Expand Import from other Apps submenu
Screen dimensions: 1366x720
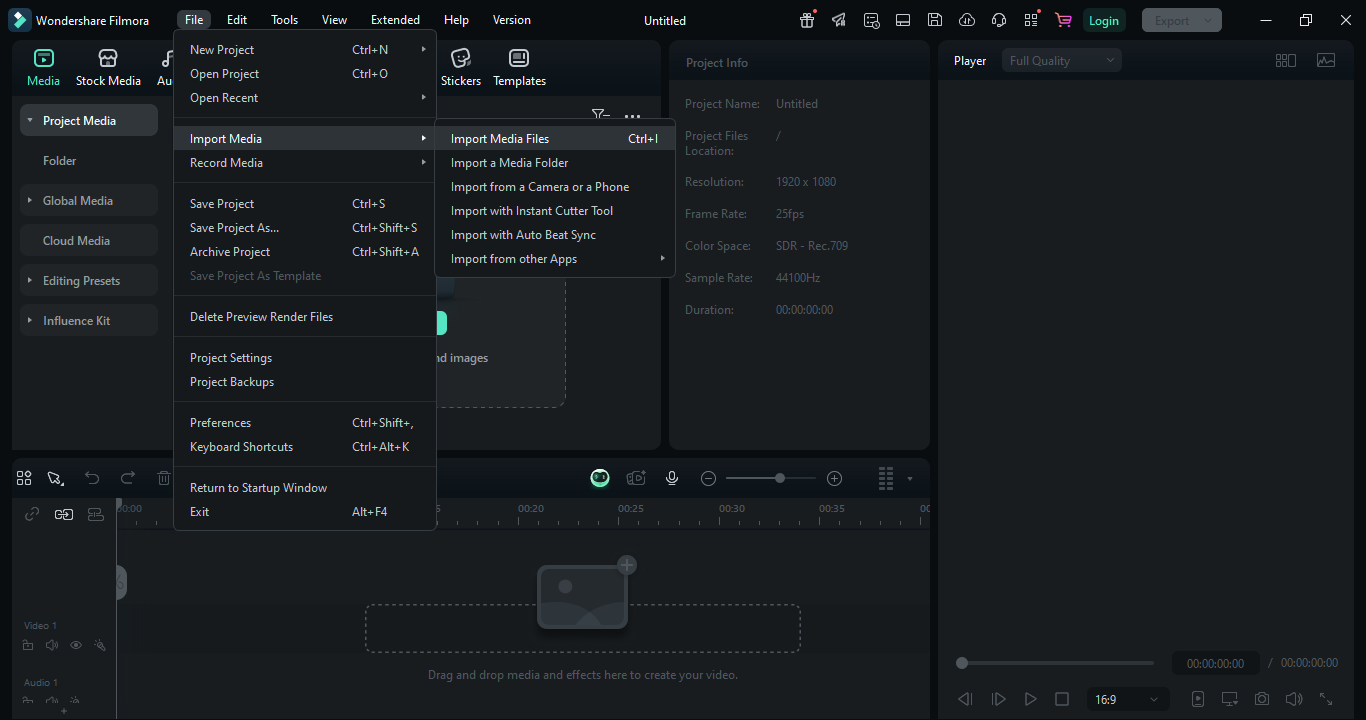pyautogui.click(x=555, y=258)
